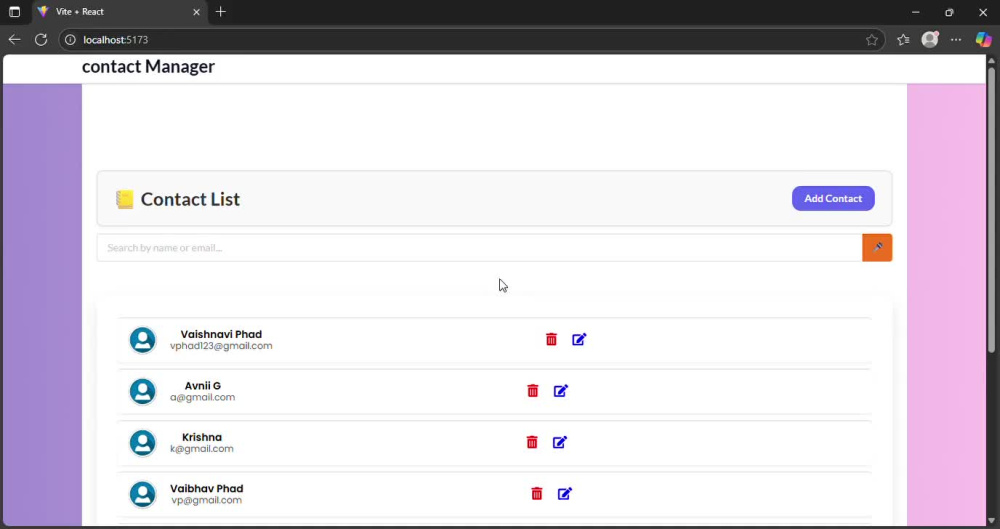Delete the Avnii G contact
The height and width of the screenshot is (529, 1000).
[533, 391]
